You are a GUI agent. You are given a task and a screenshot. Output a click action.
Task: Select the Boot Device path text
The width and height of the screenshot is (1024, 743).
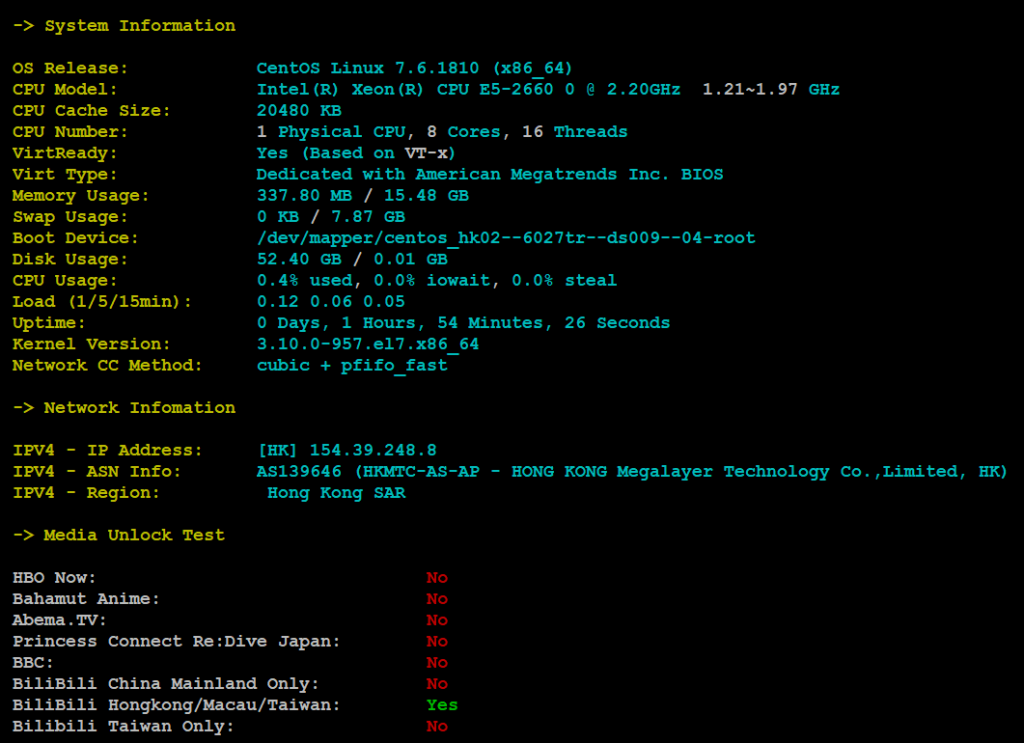tap(506, 238)
